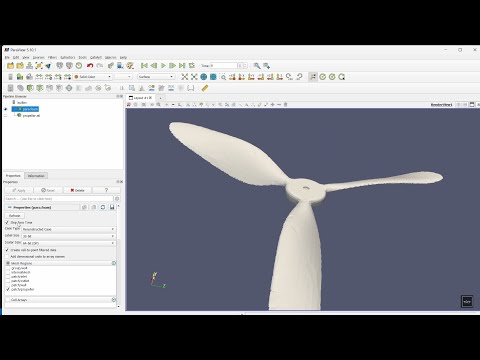Click the properties search input field
480x360 pixels.
pos(59,199)
